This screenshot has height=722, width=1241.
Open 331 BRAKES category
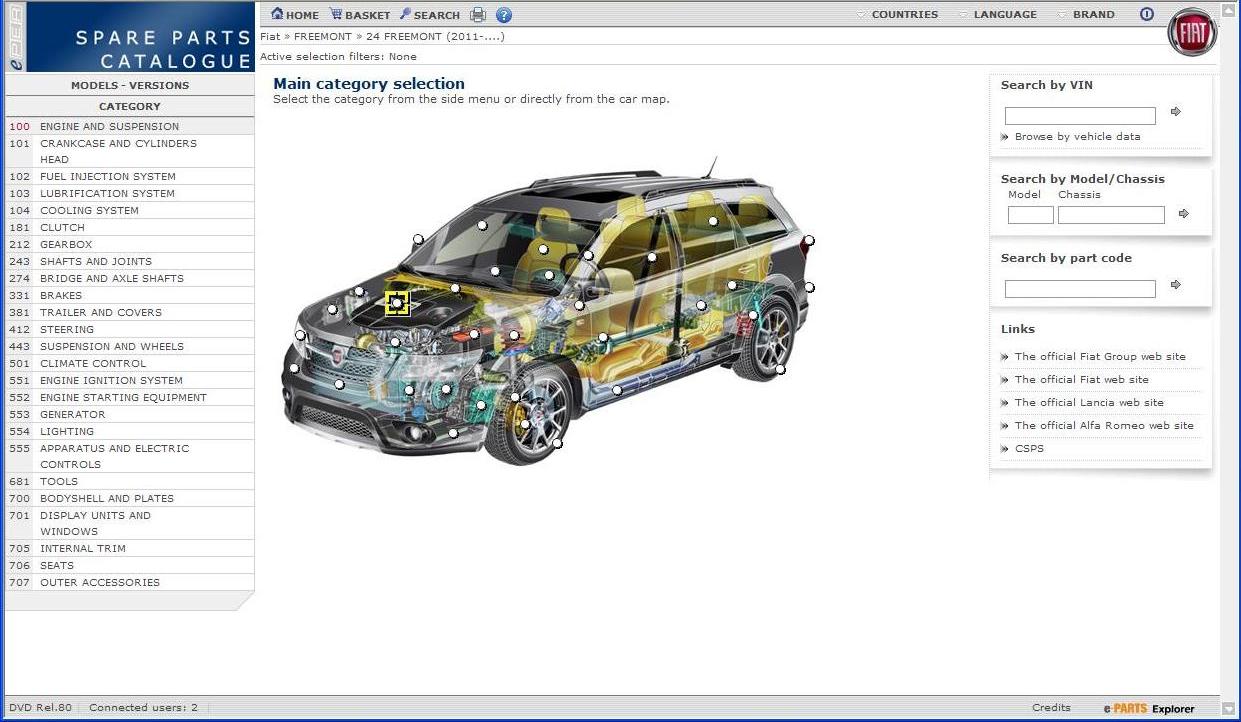click(130, 296)
